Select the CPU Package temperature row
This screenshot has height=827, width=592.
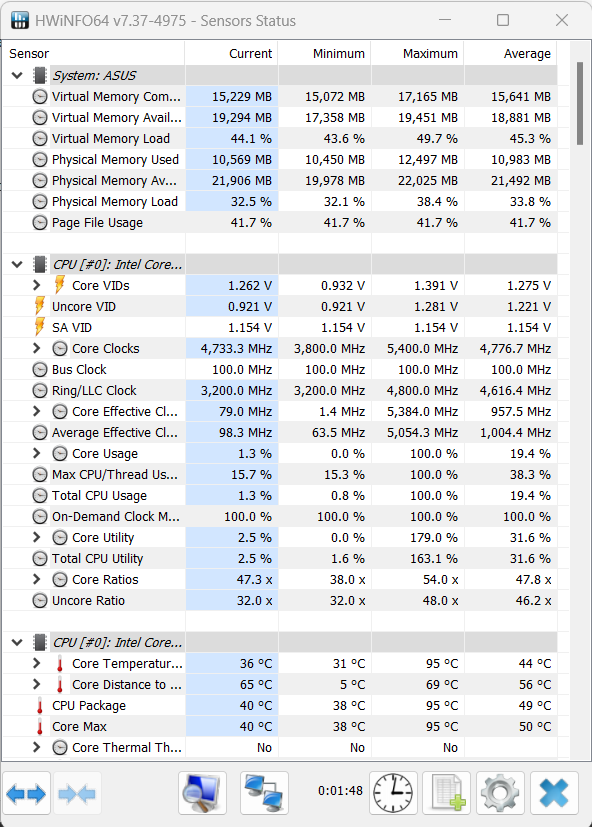coord(280,706)
